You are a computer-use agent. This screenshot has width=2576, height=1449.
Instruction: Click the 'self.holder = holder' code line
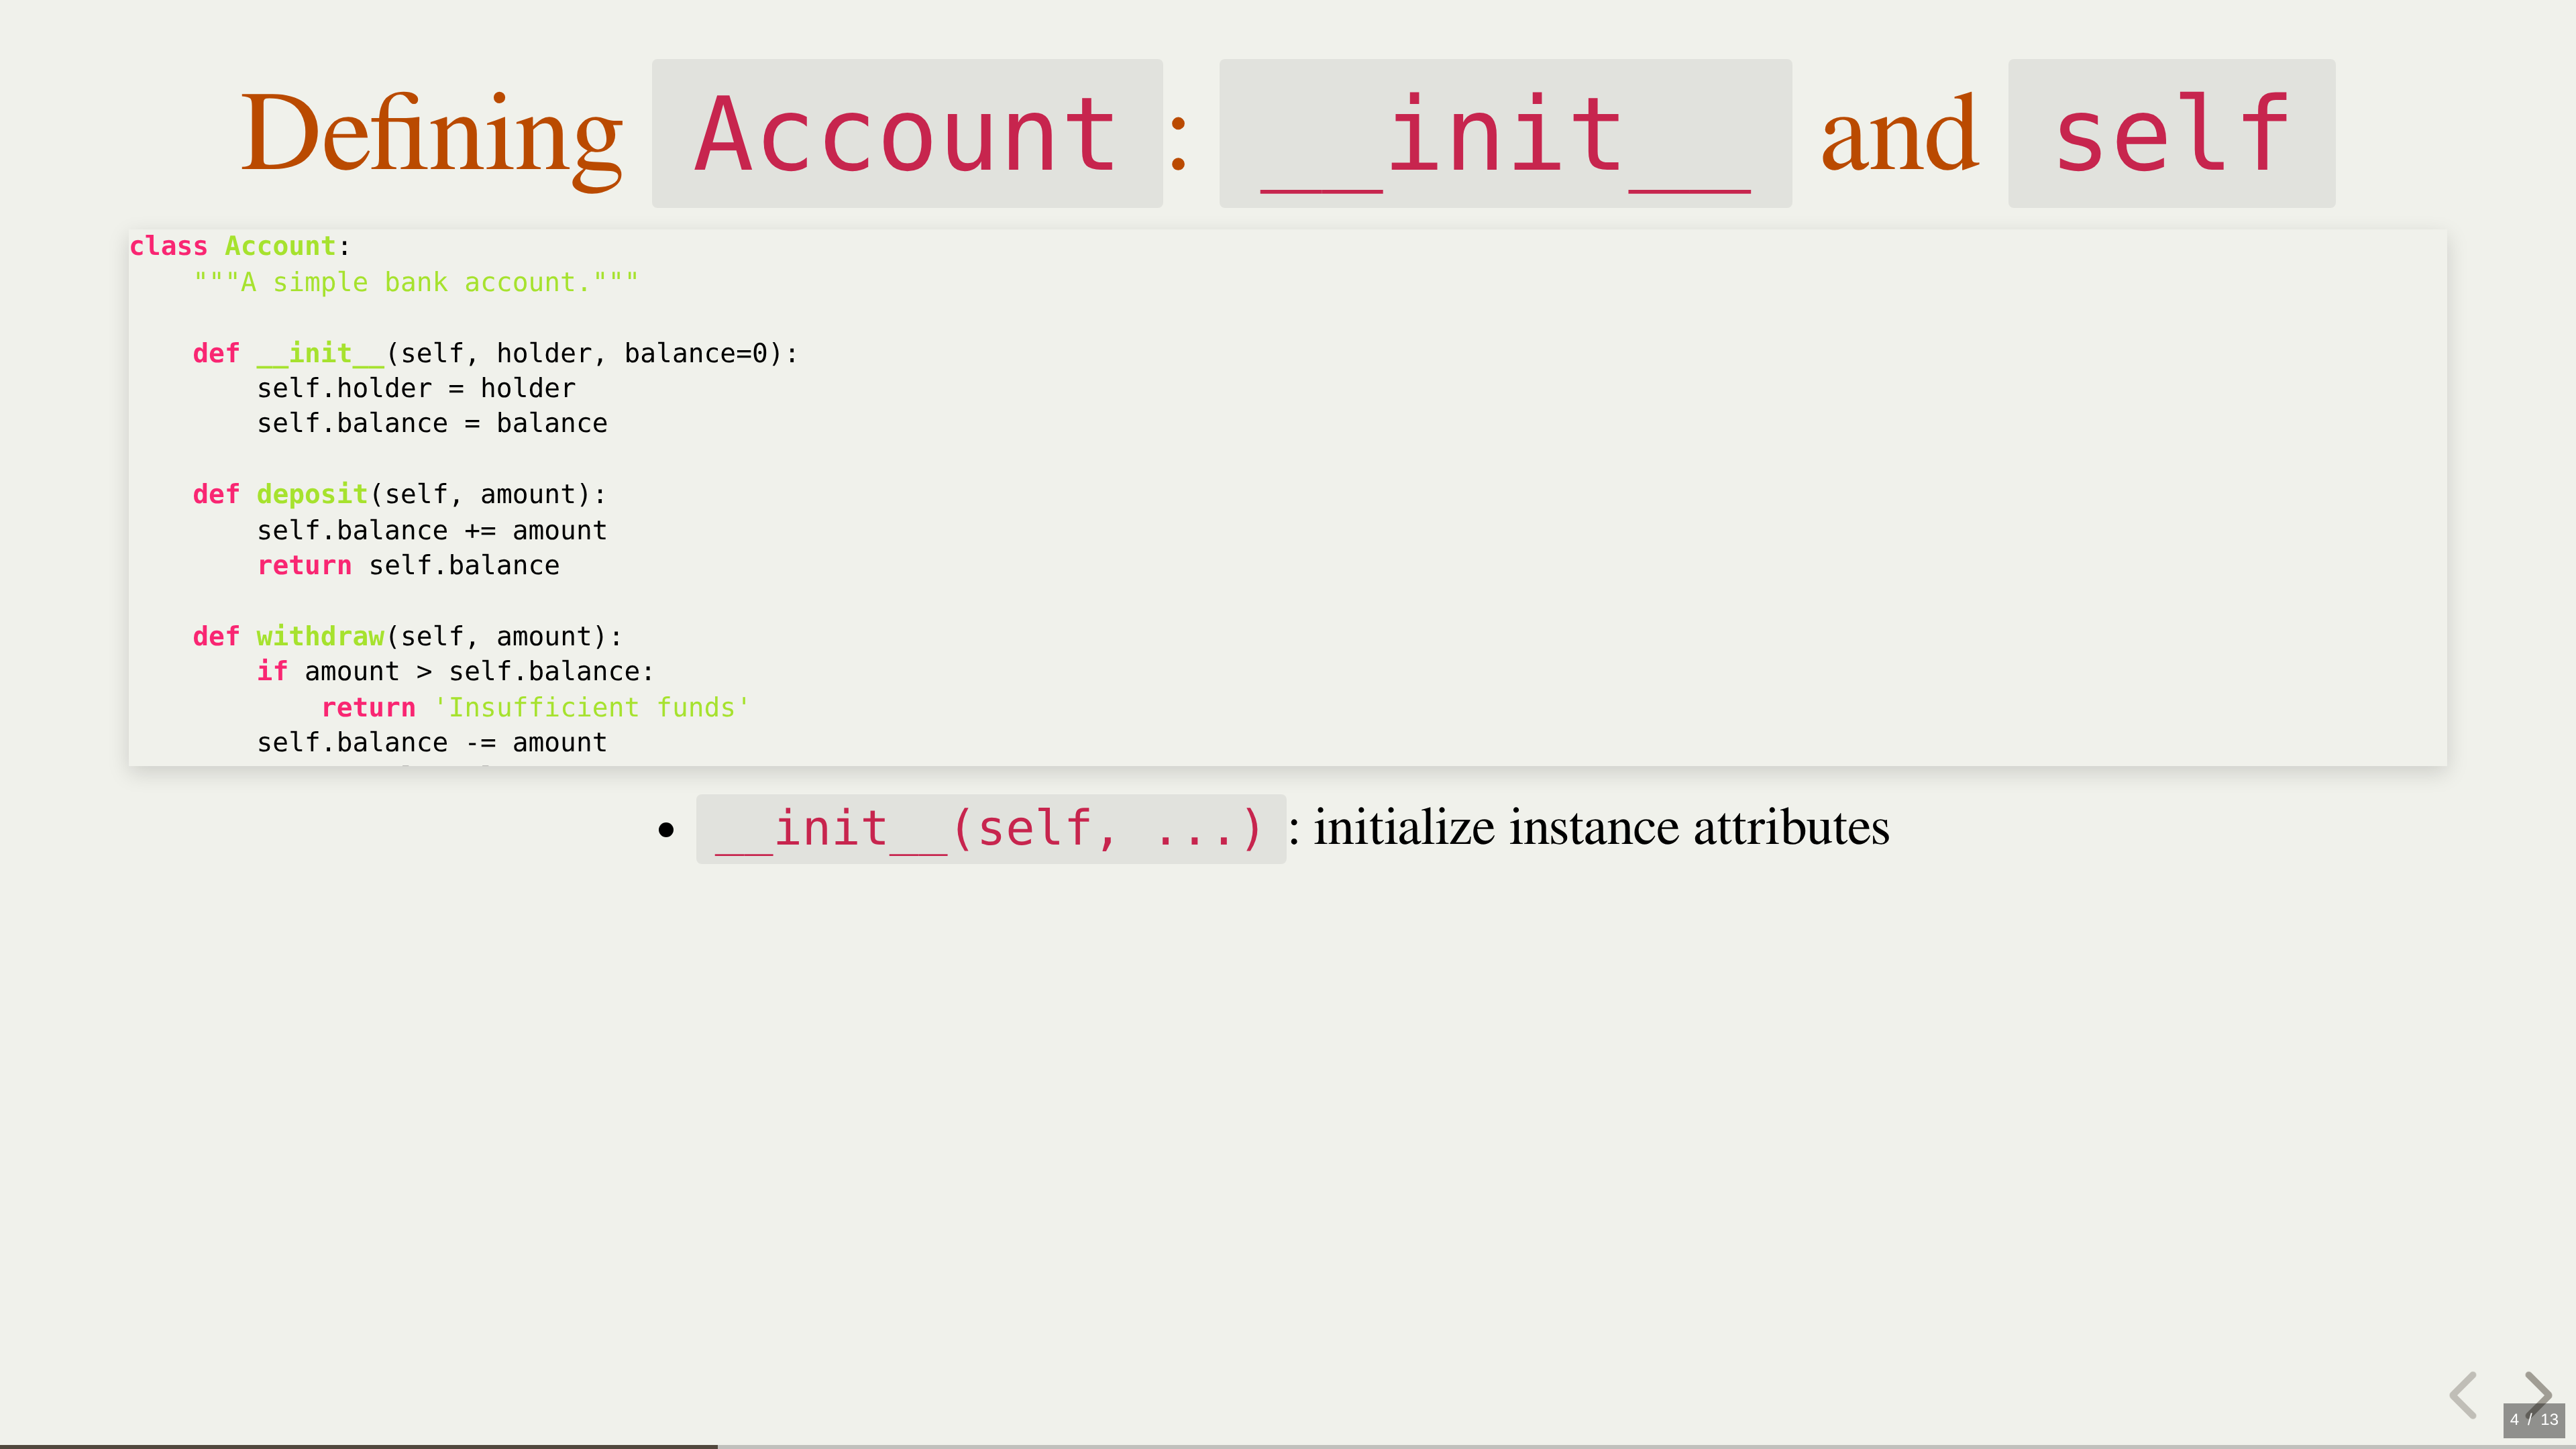coord(416,388)
